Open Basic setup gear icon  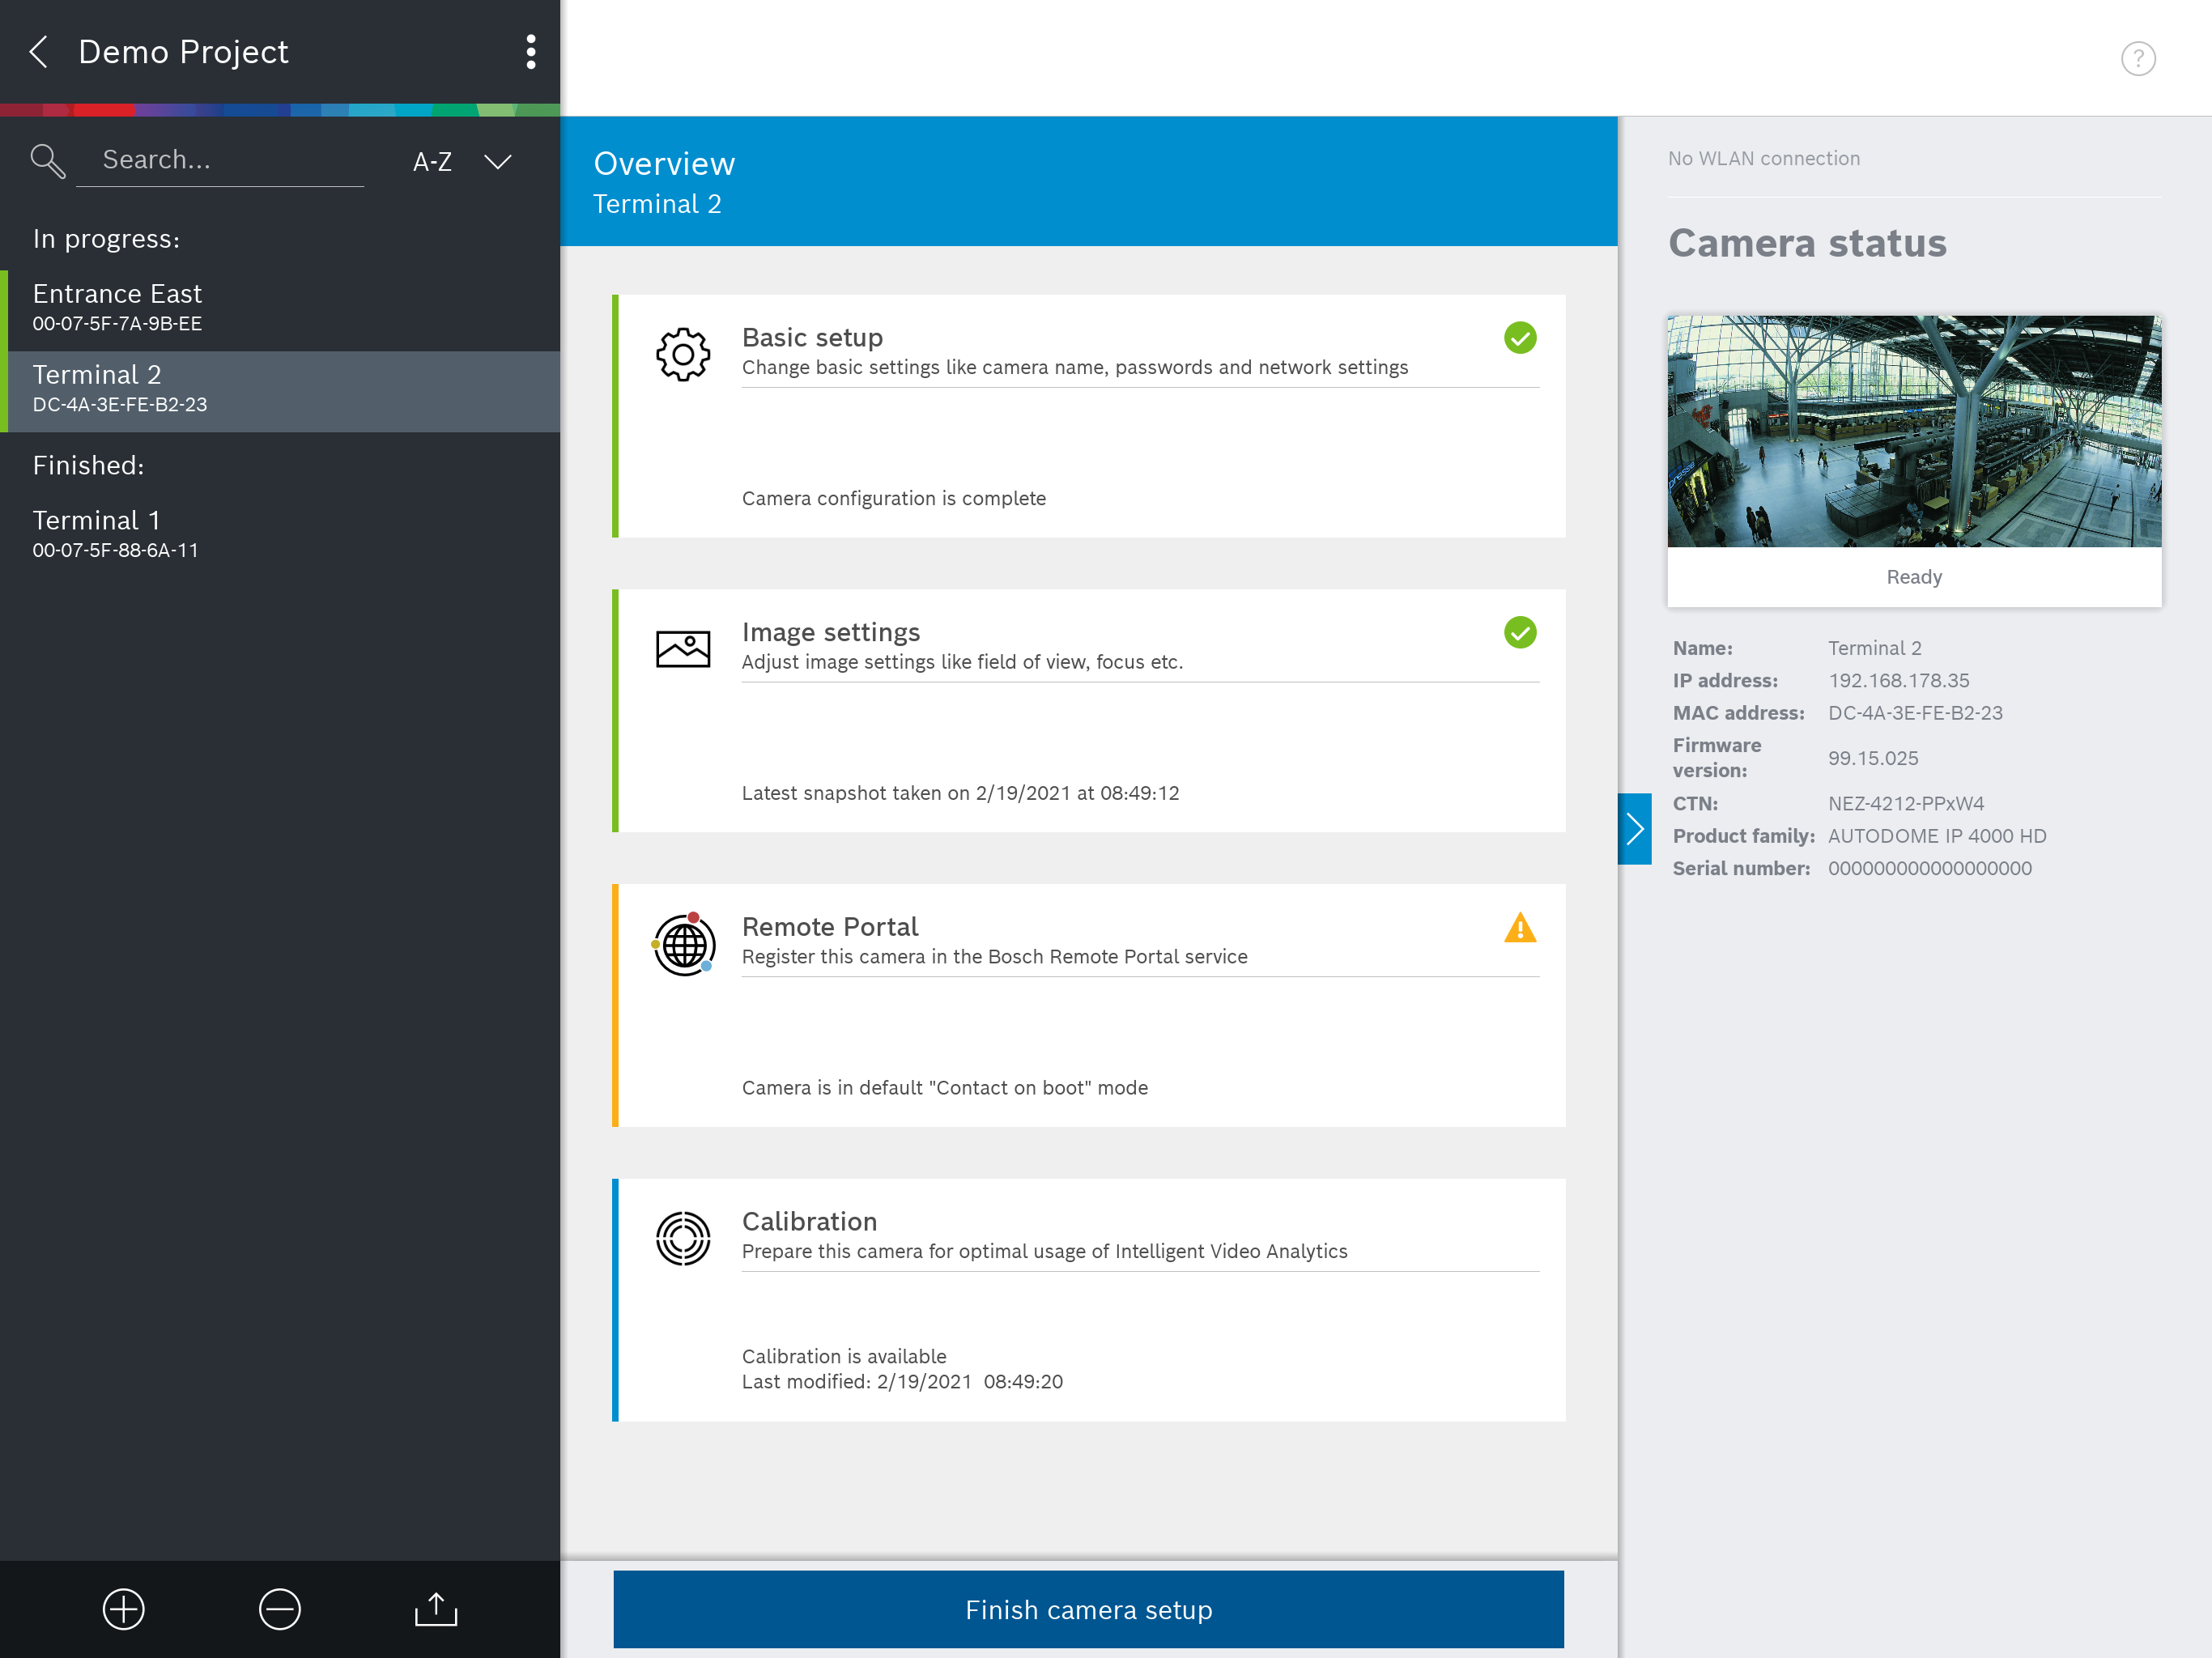click(683, 354)
